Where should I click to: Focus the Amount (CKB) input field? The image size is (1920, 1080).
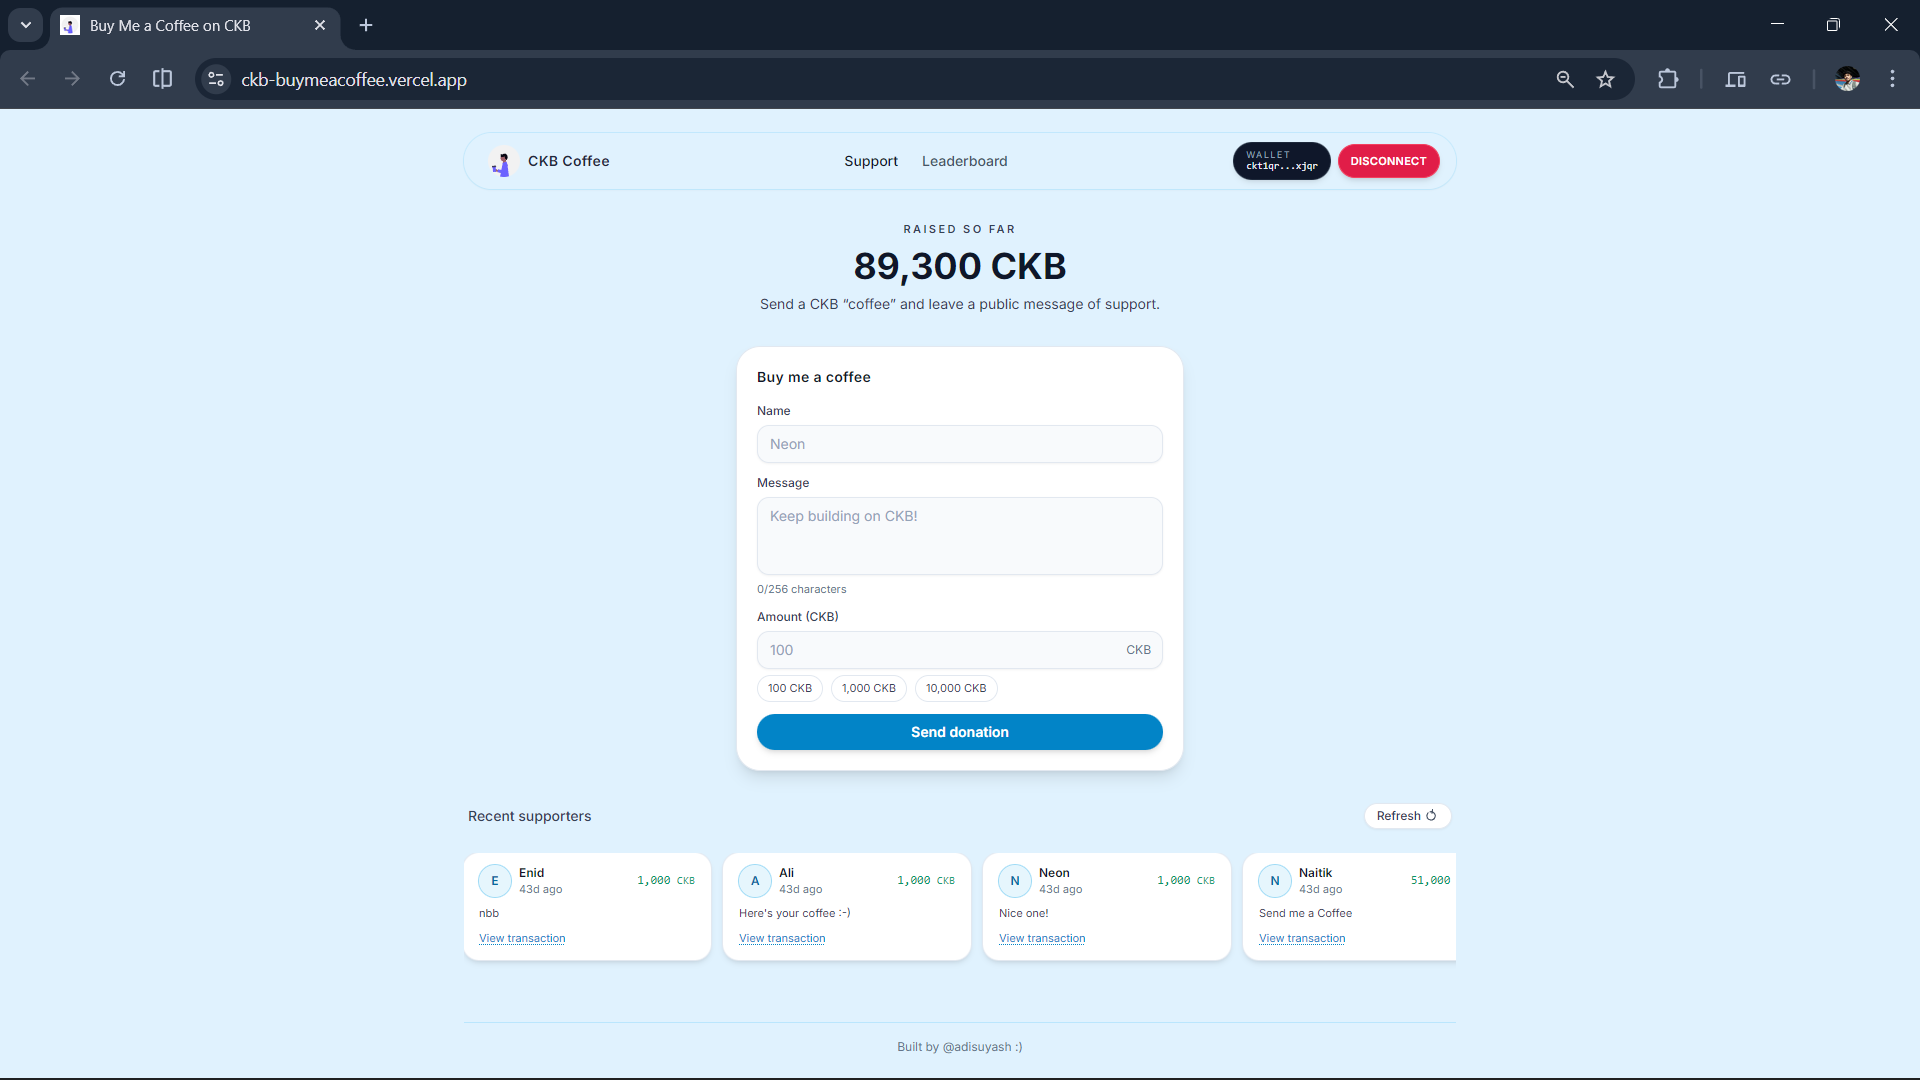[x=940, y=650]
